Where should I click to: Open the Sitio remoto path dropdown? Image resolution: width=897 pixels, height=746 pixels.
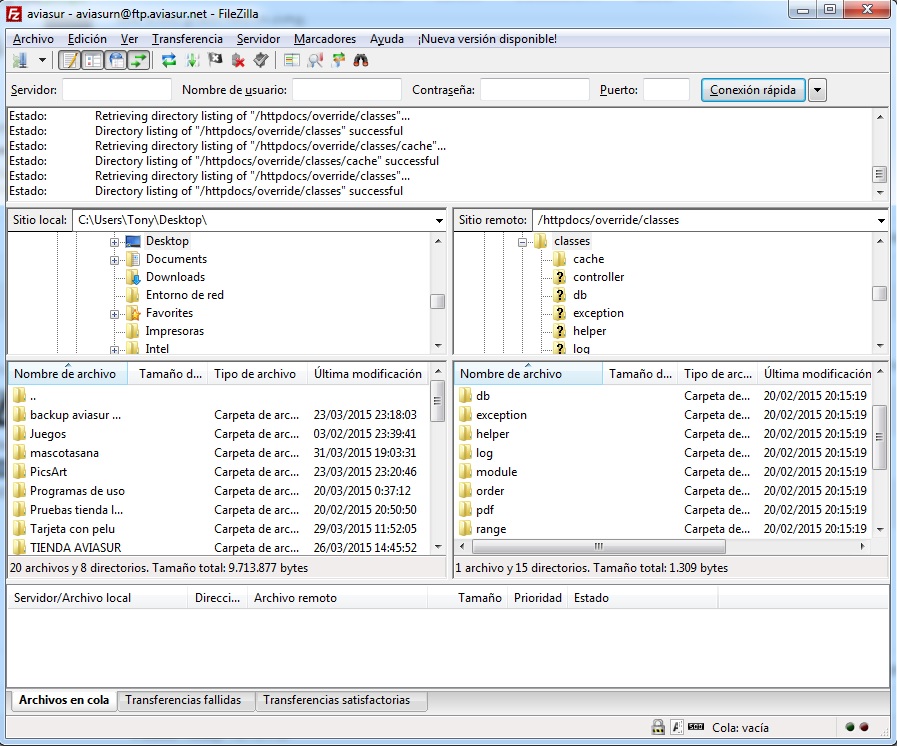[x=881, y=220]
